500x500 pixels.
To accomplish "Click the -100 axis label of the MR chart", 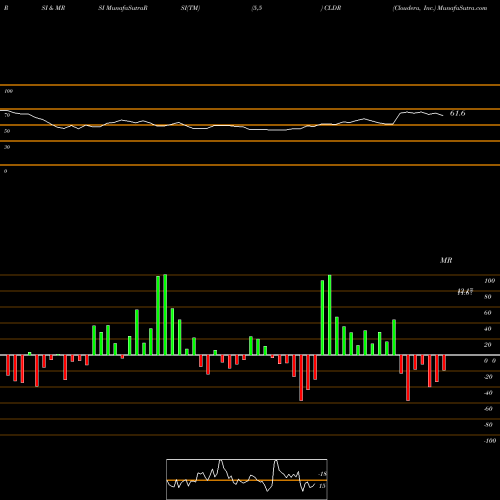I will pyautogui.click(x=489, y=441).
